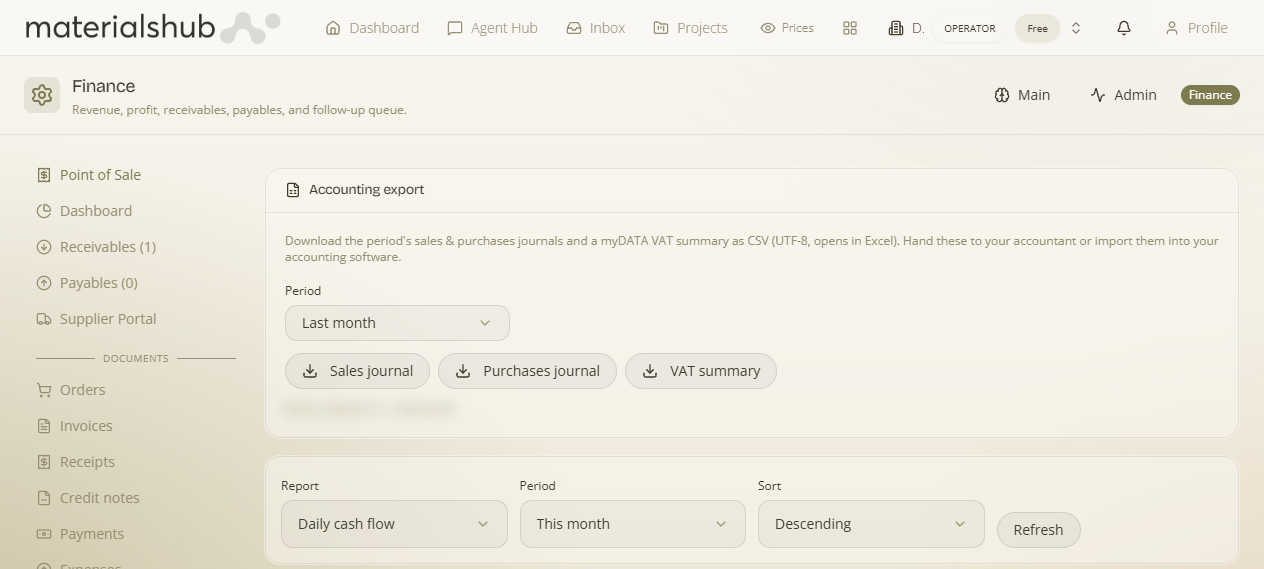Open the Descending sort dropdown
This screenshot has width=1264, height=569.
tap(871, 524)
